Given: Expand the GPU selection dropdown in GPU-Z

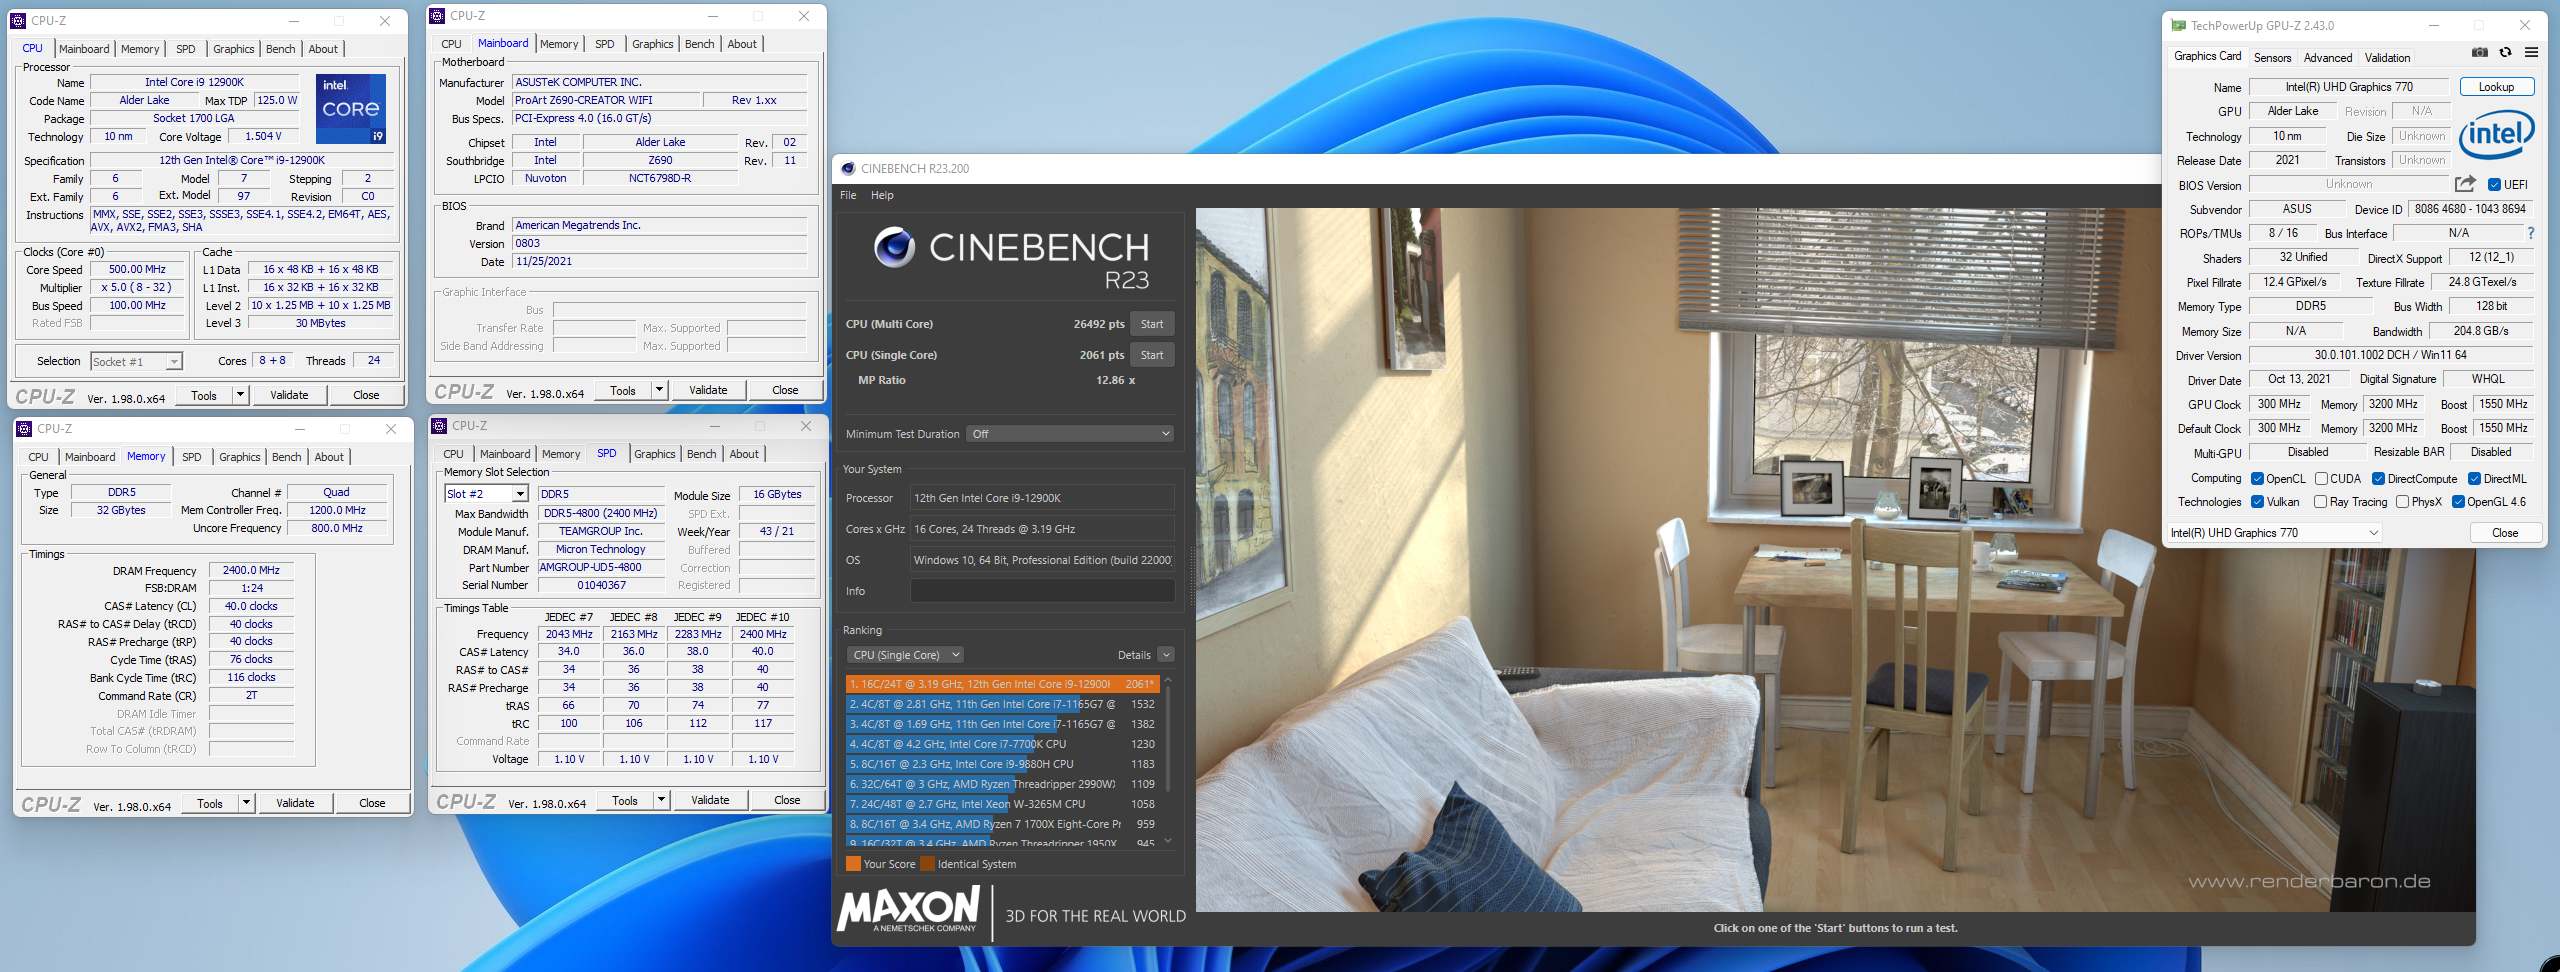Looking at the screenshot, I should (2274, 533).
